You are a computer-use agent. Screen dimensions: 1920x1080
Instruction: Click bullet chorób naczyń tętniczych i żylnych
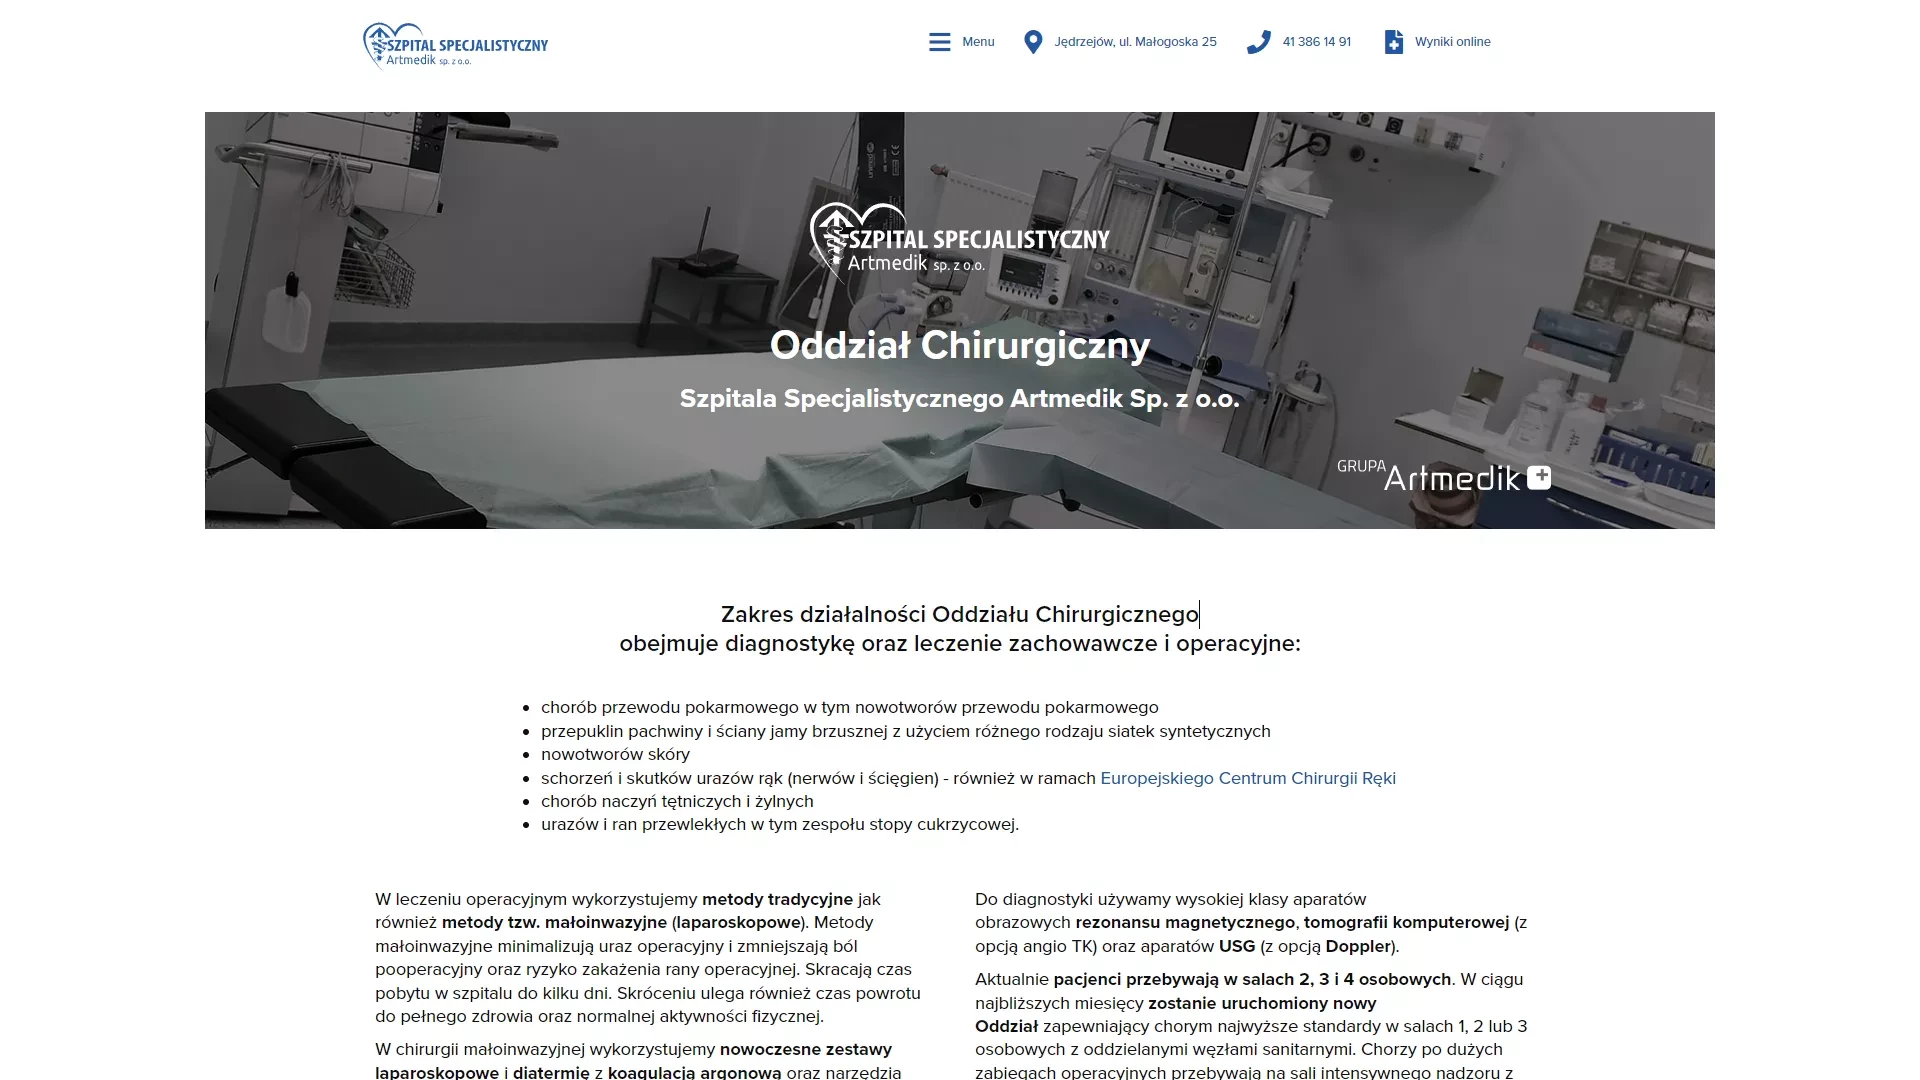tap(677, 801)
